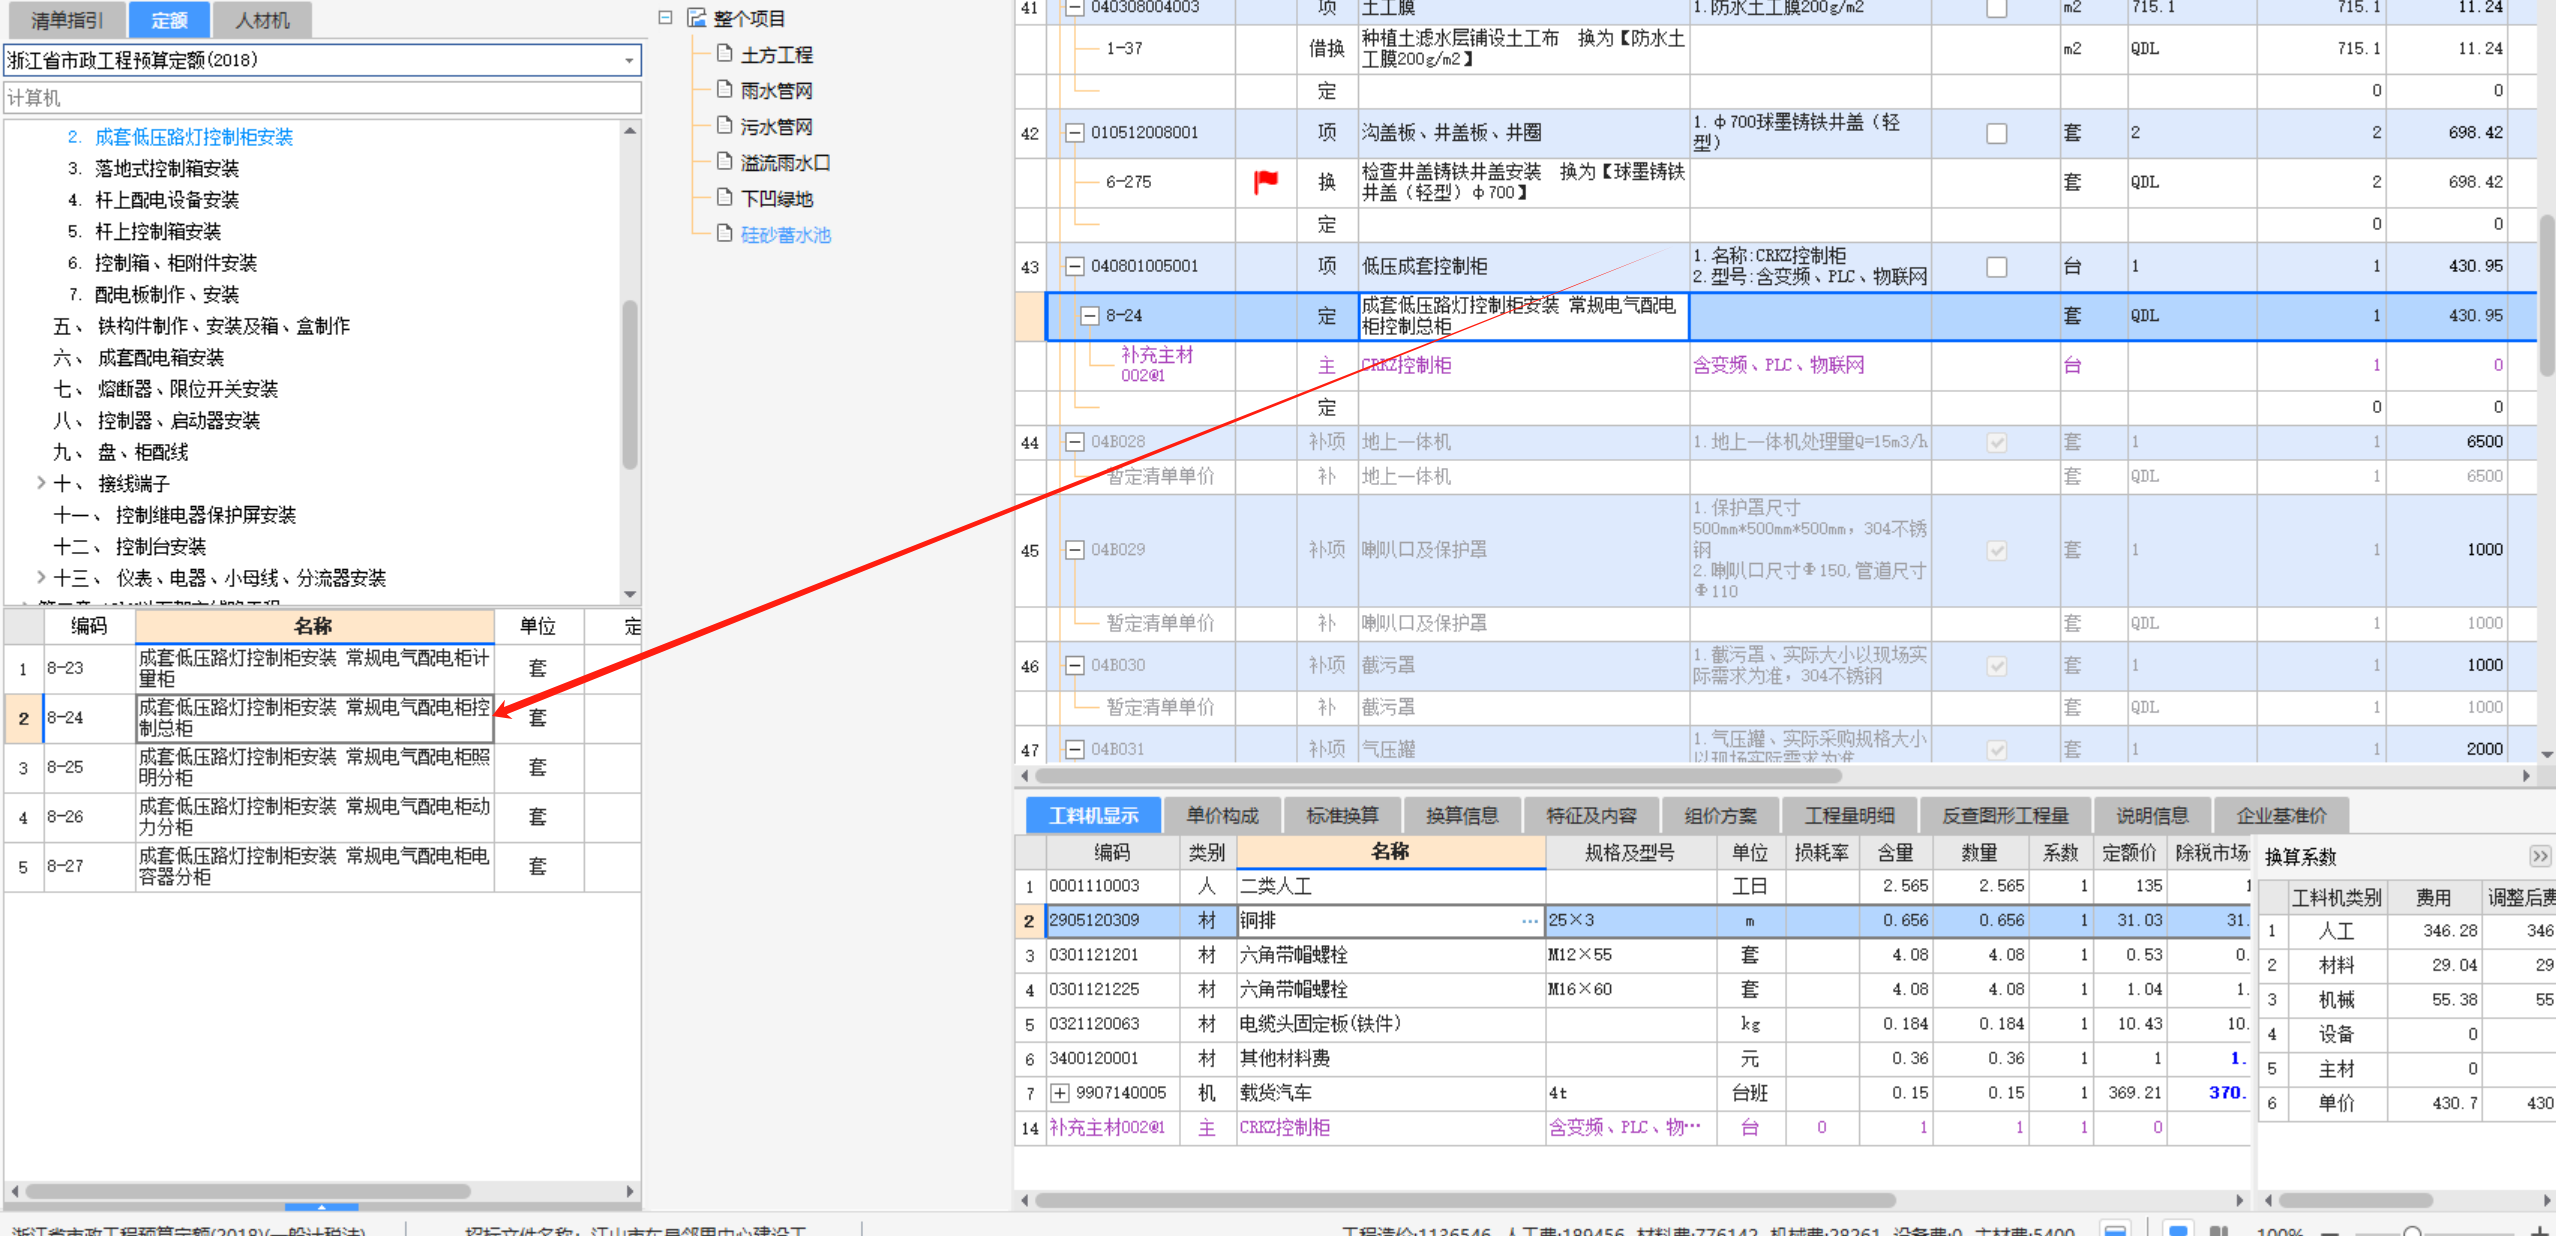Open the 单价构成 tab
Image resolution: width=2556 pixels, height=1236 pixels.
click(x=1222, y=815)
